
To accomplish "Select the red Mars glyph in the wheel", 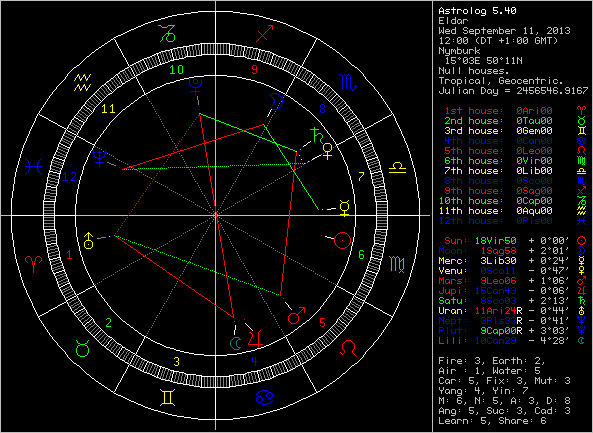I will [296, 316].
